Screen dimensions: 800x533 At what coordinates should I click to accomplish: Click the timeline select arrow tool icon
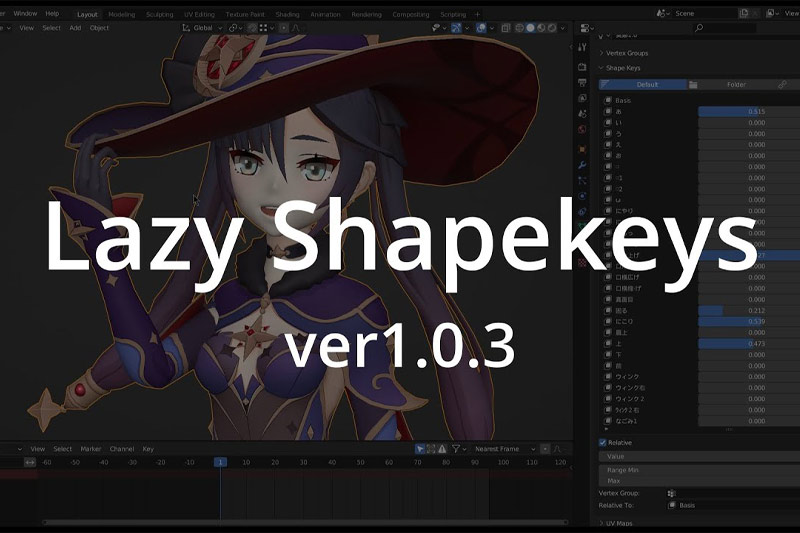click(x=420, y=449)
